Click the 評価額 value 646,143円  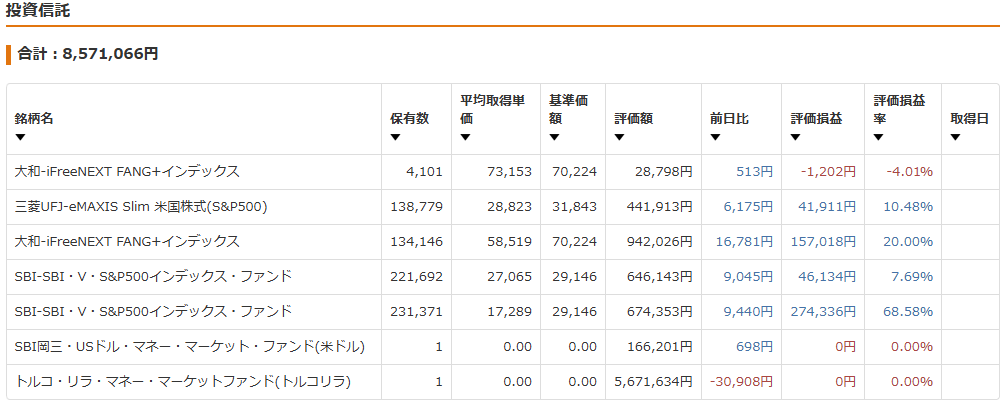click(661, 277)
